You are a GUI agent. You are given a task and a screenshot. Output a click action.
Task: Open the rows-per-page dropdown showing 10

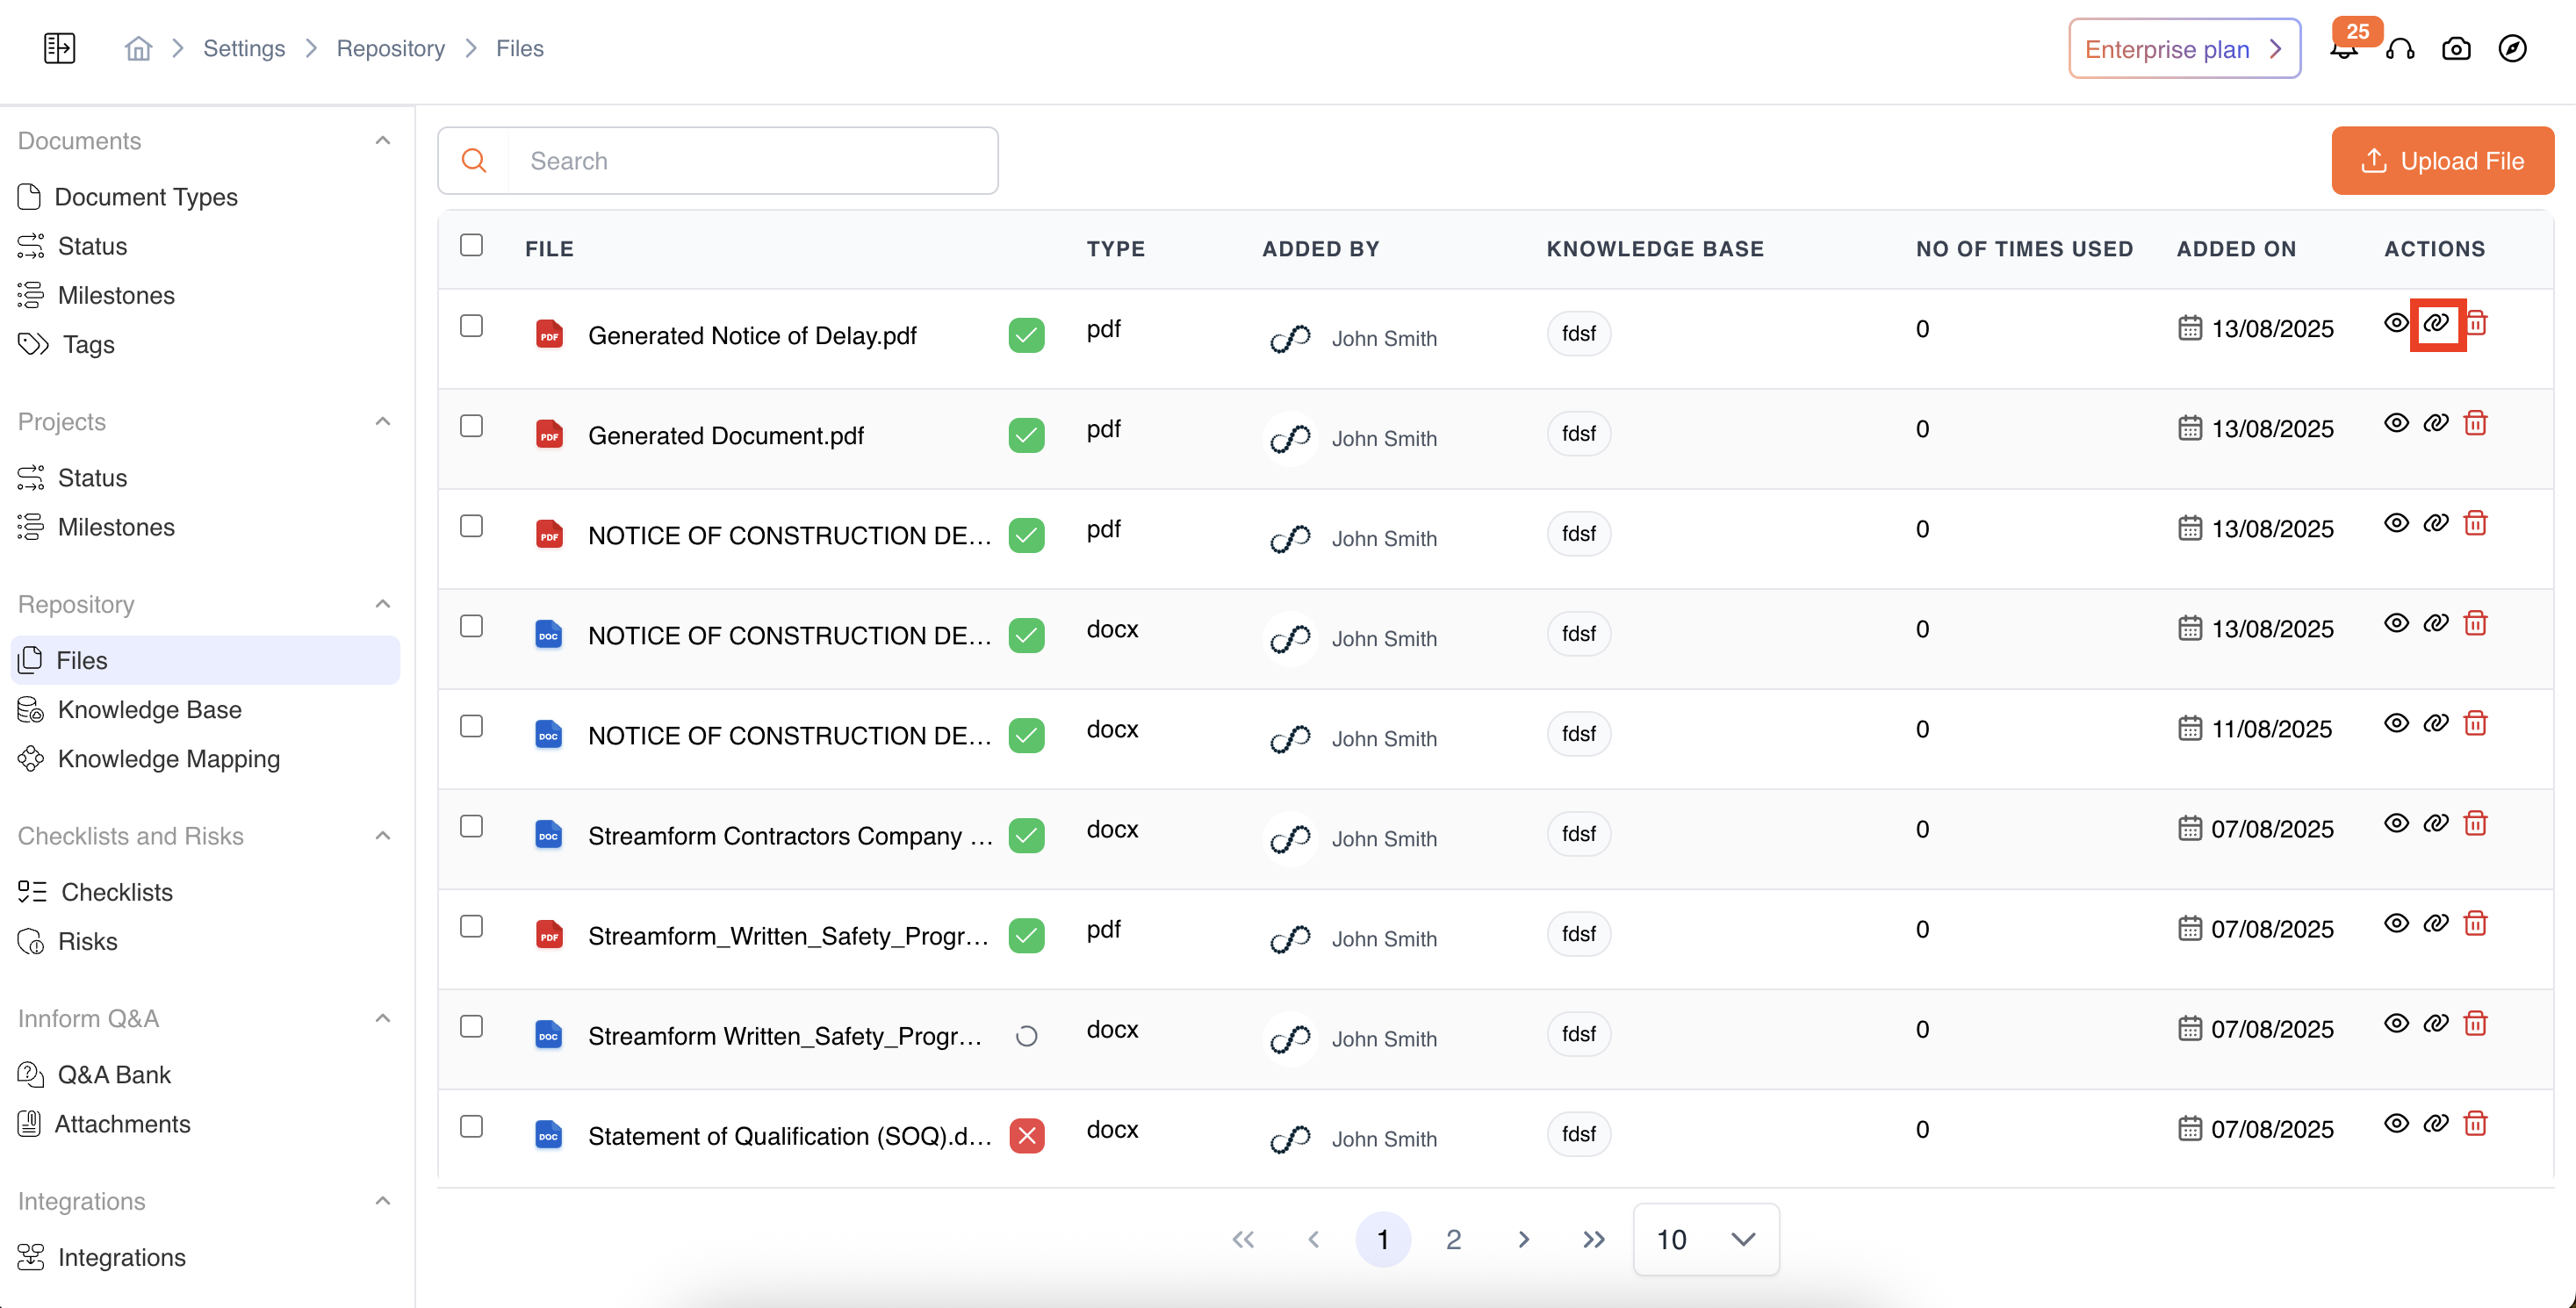(1705, 1239)
